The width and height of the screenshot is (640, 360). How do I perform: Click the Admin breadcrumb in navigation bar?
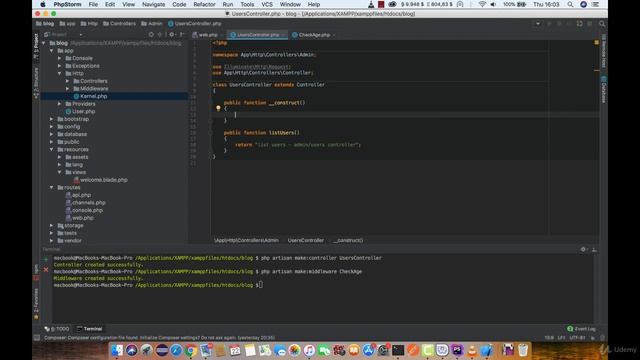click(151, 24)
